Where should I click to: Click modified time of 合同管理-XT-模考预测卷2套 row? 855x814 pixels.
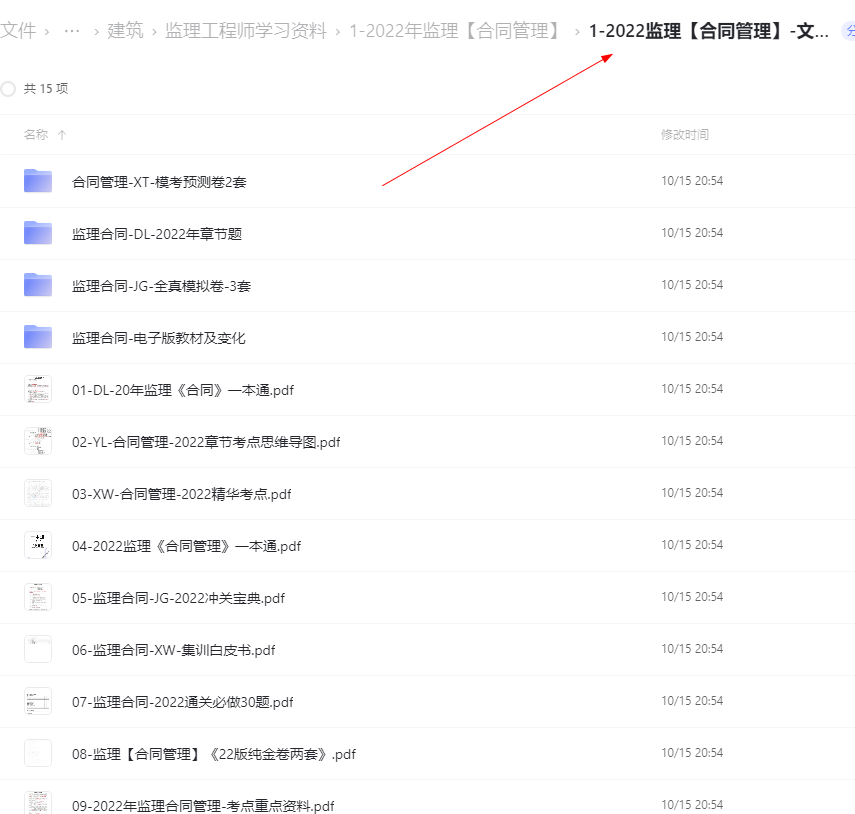(x=692, y=180)
